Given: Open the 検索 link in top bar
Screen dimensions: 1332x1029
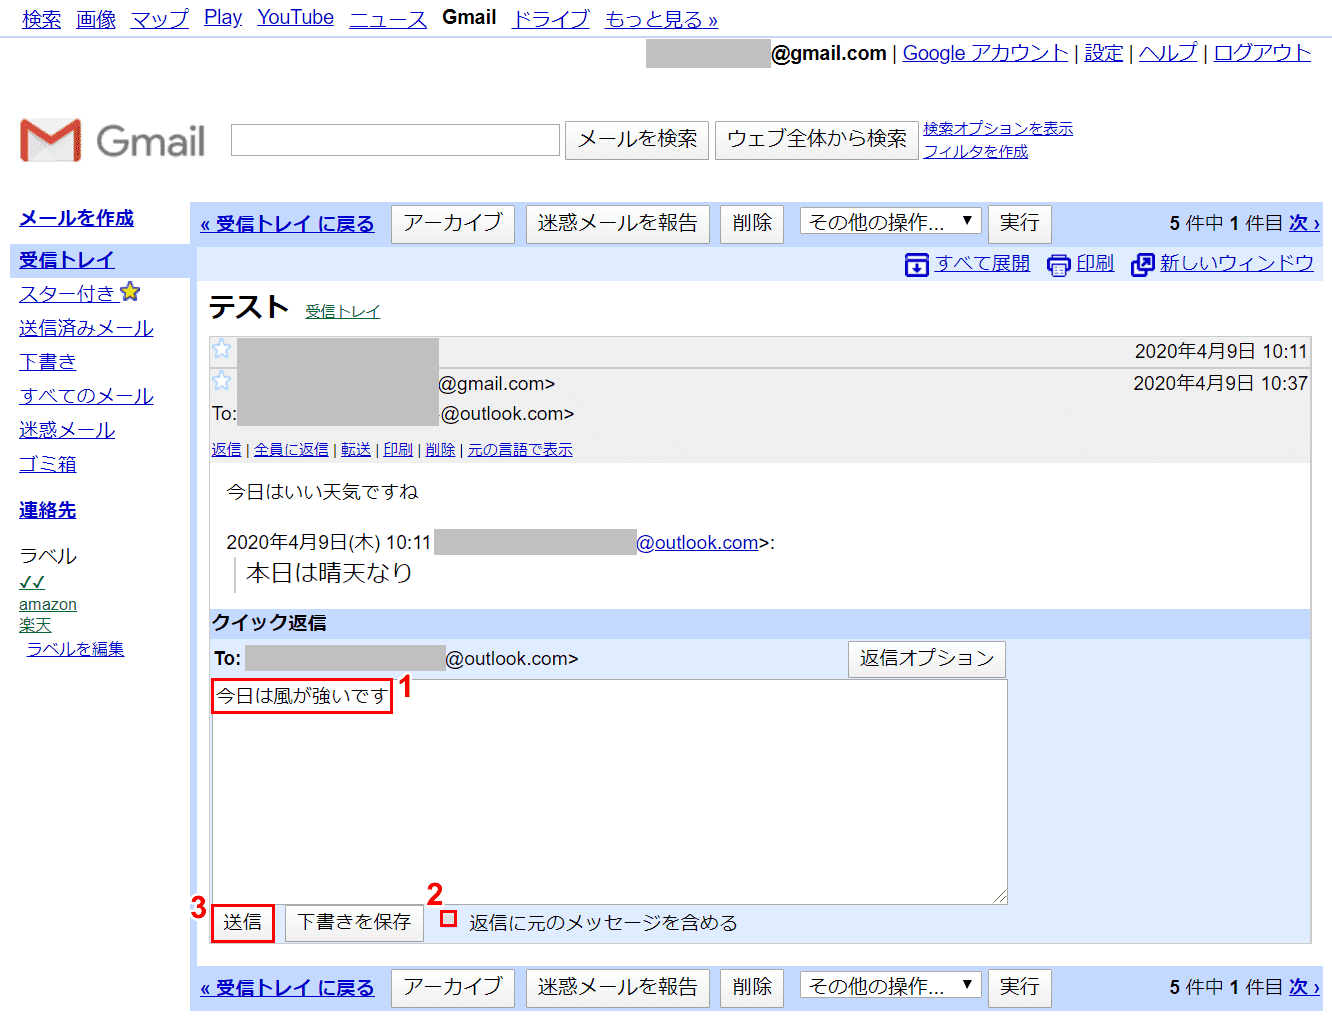Looking at the screenshot, I should [x=42, y=19].
